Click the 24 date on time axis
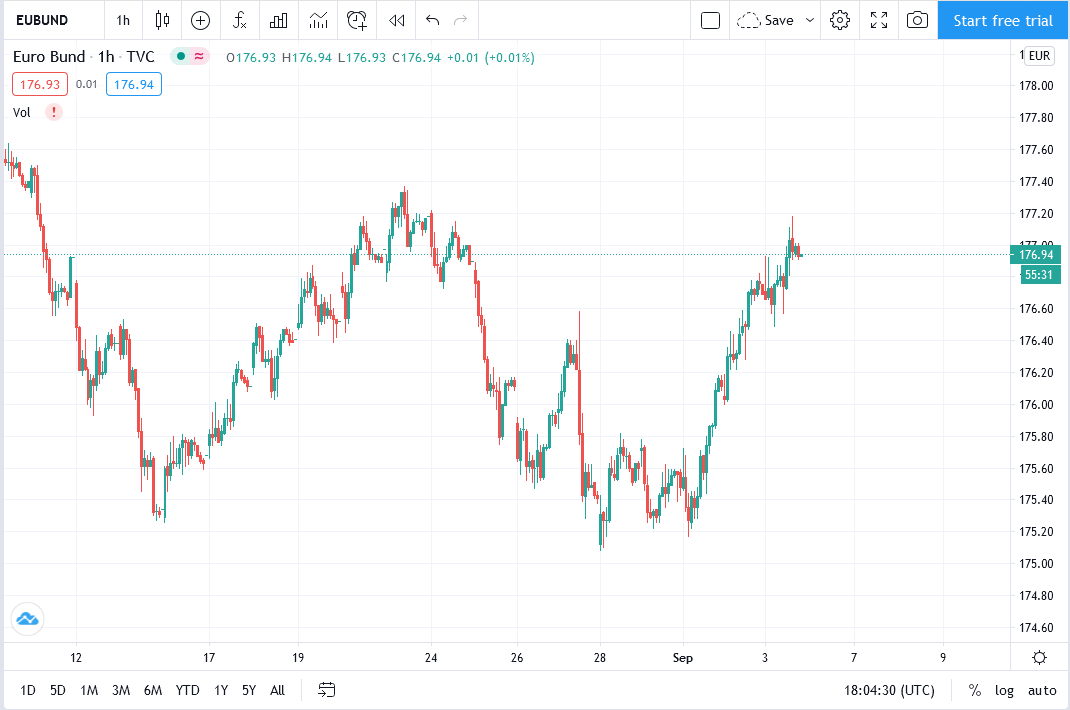1070x710 pixels. 431,658
